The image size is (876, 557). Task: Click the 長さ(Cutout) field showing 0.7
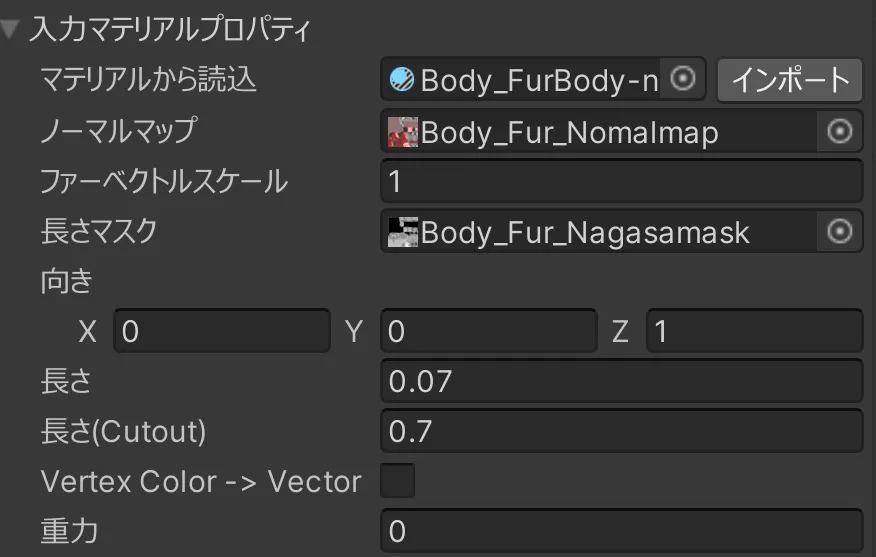tap(620, 431)
